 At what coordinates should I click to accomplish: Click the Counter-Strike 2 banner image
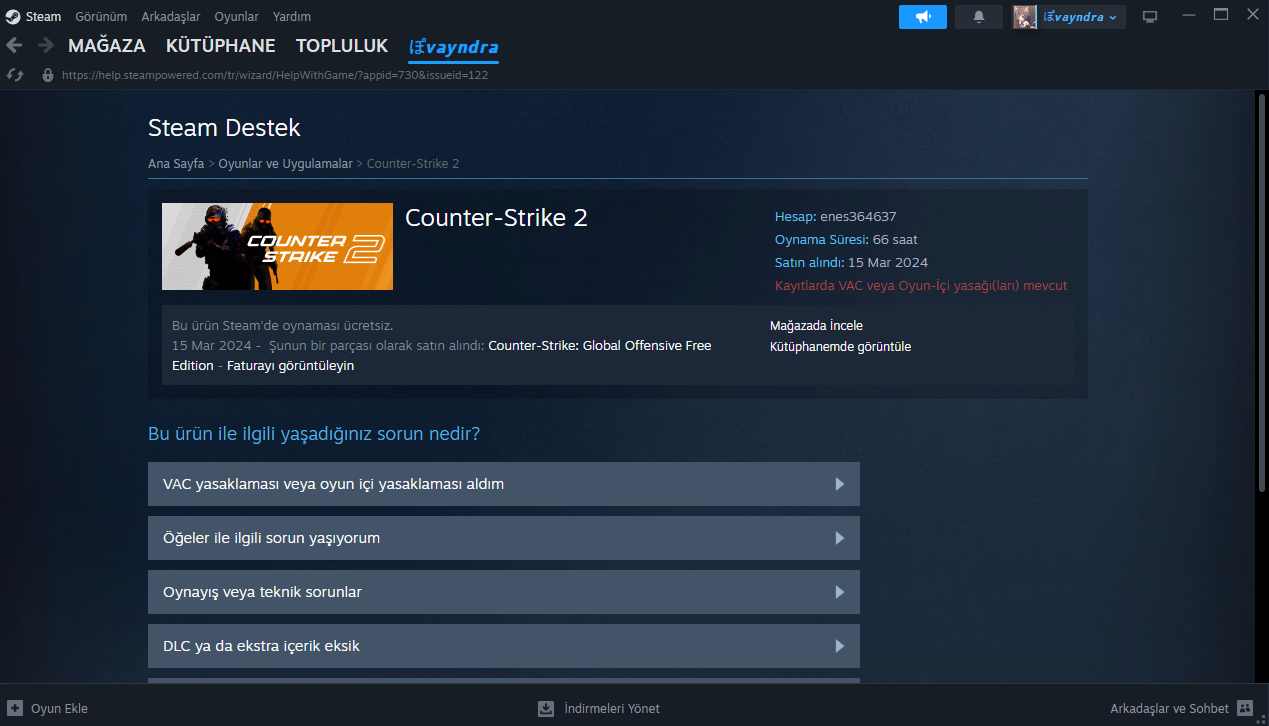277,246
